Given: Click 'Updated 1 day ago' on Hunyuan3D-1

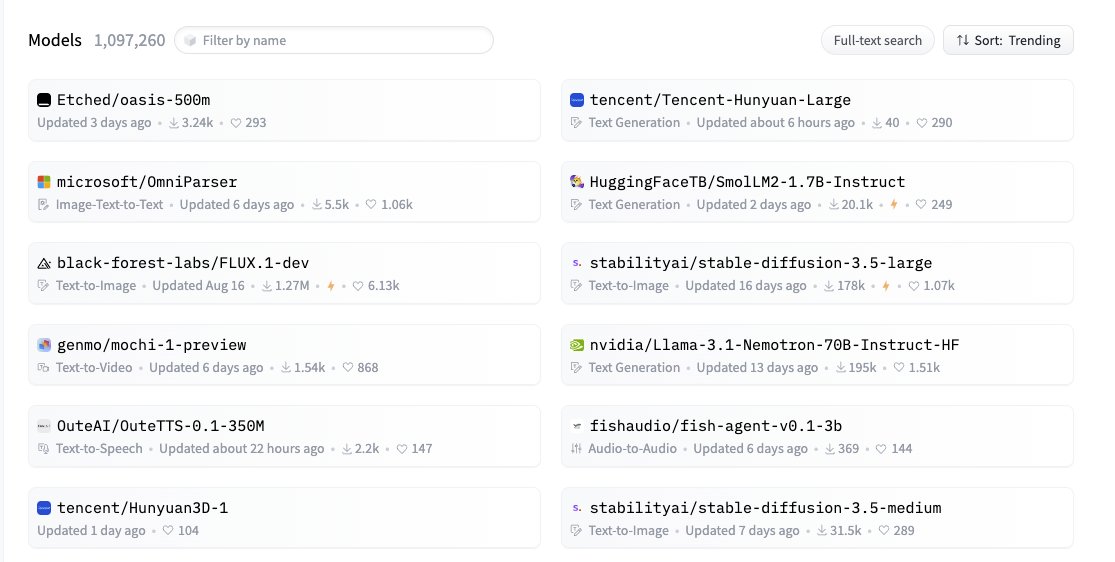Looking at the screenshot, I should 91,531.
